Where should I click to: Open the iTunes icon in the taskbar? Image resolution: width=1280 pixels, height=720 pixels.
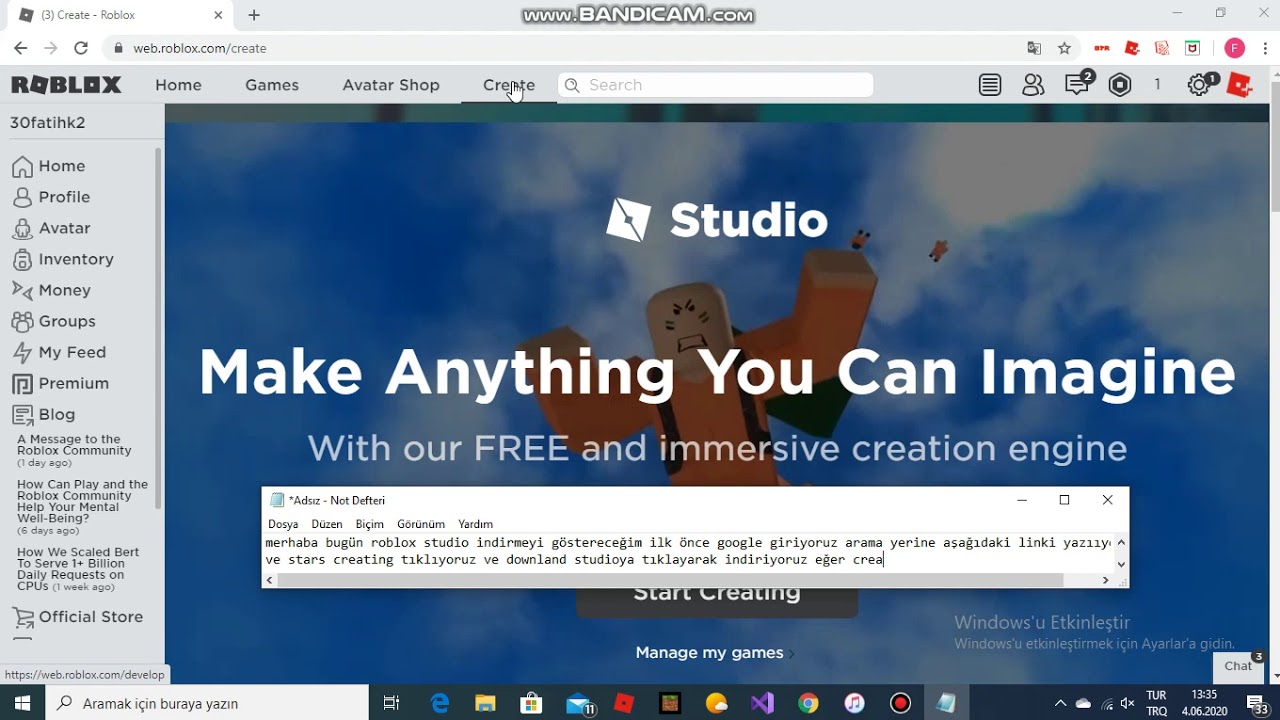pos(854,703)
